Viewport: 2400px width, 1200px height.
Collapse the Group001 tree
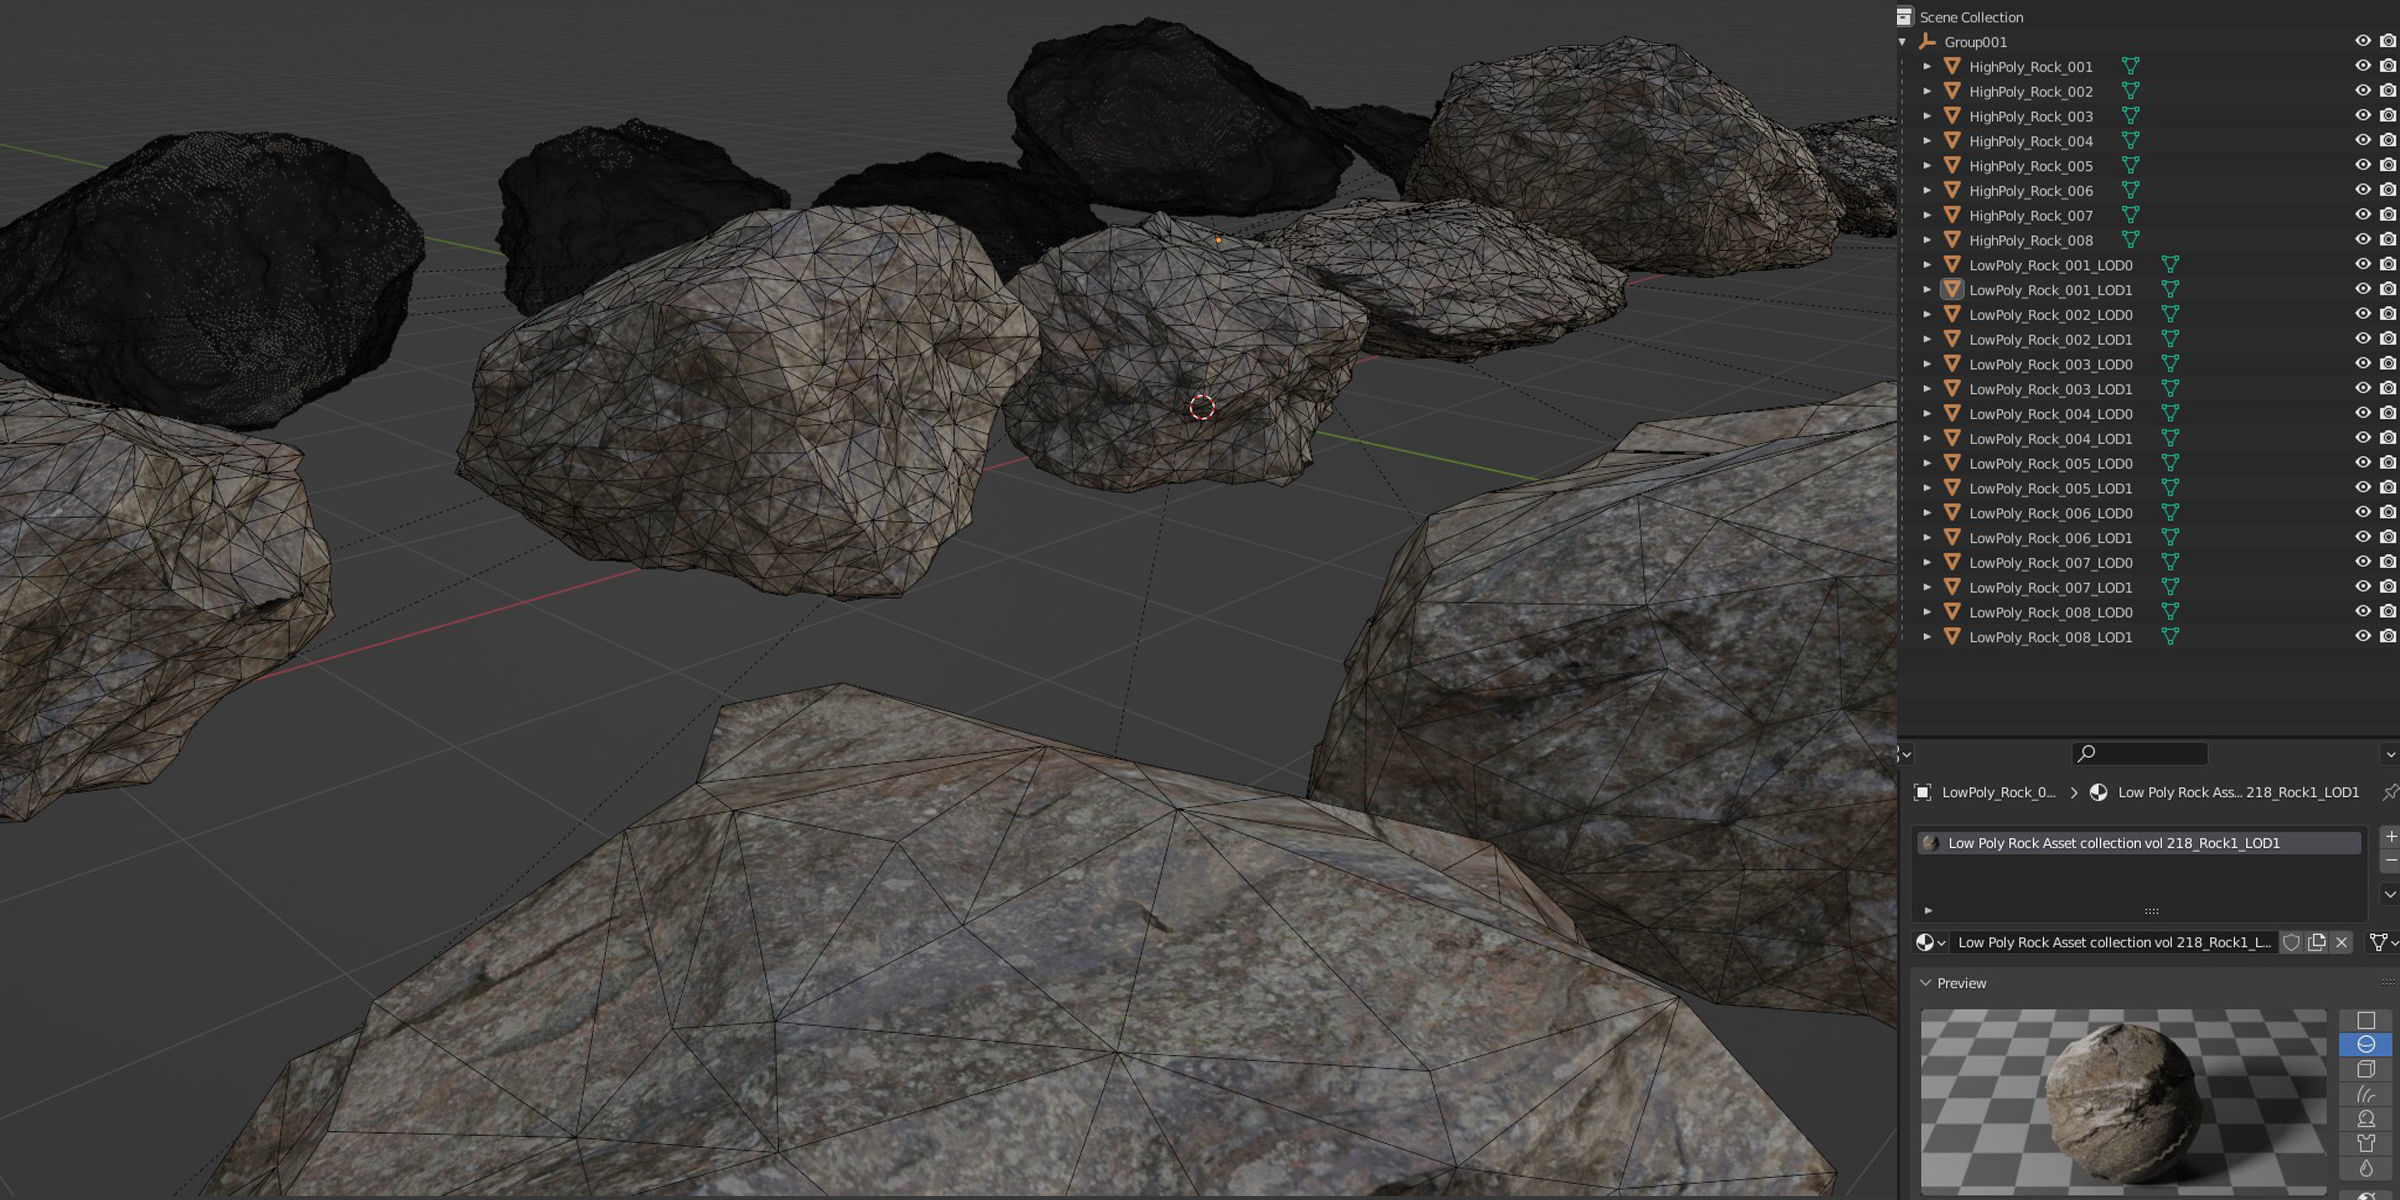pos(1903,42)
